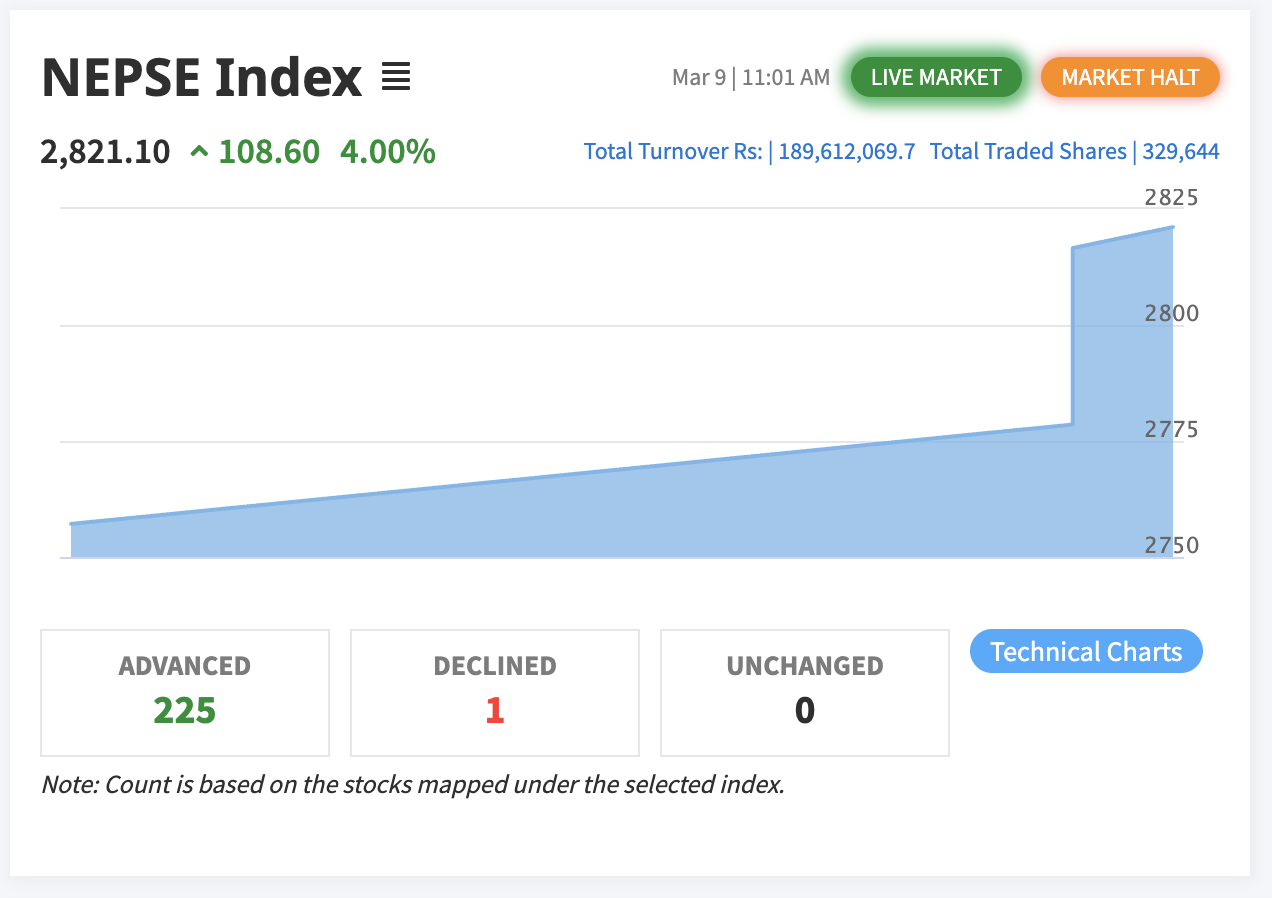Viewport: 1272px width, 898px height.
Task: Select the DECLINED 1 stocks box
Action: coord(495,692)
